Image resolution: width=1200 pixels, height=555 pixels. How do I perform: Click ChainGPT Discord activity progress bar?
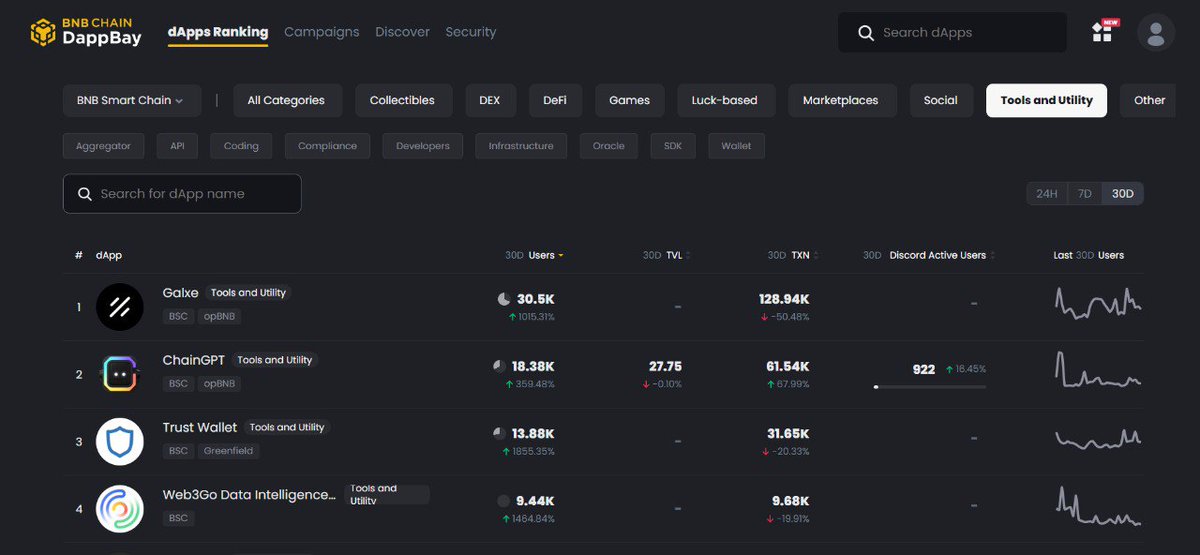point(929,386)
